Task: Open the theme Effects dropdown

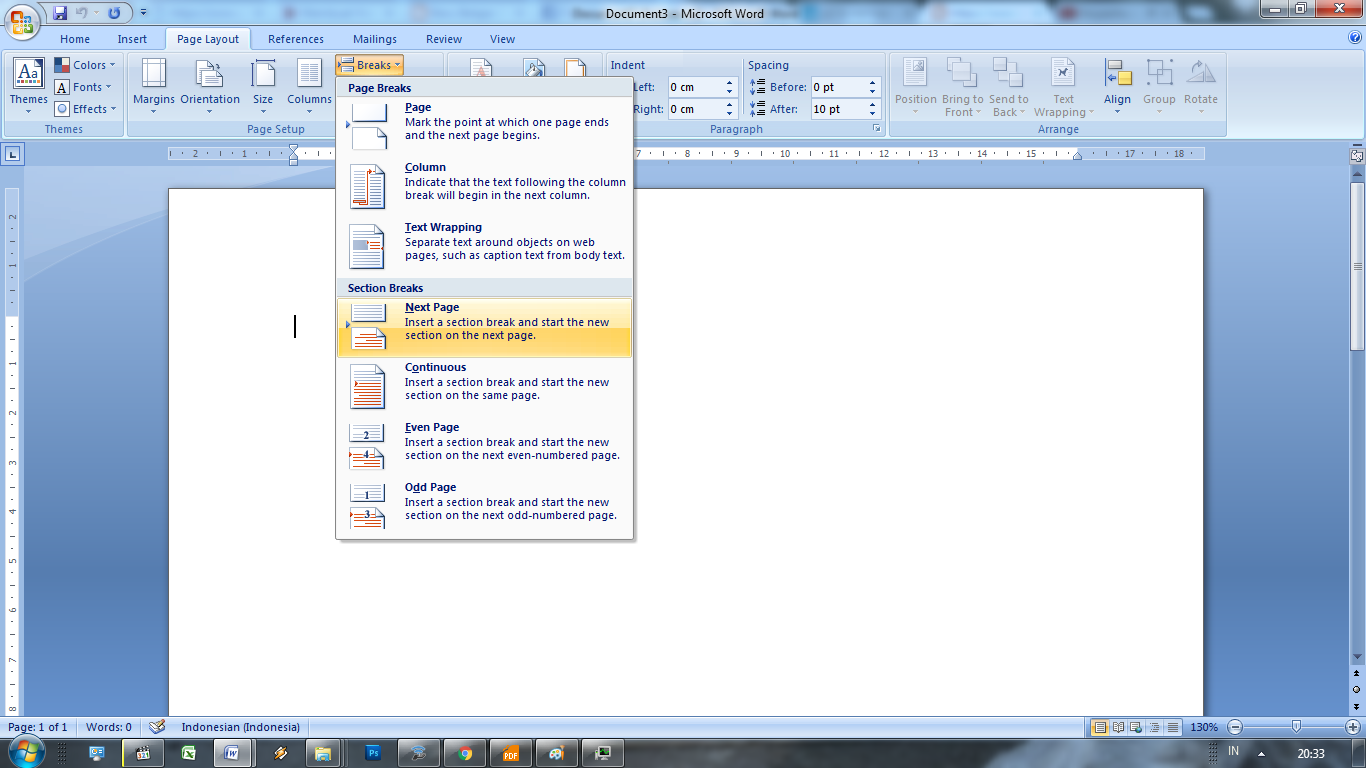Action: click(x=85, y=109)
